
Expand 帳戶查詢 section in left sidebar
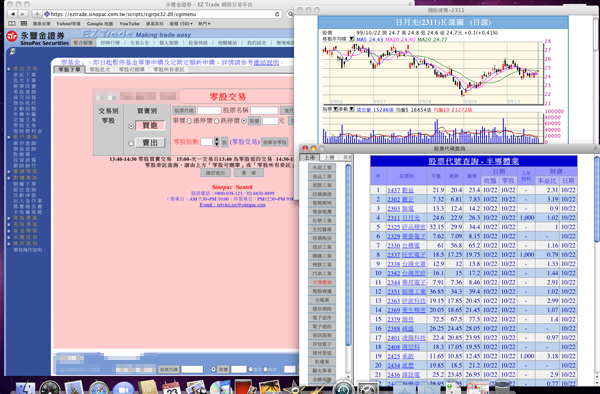[x=24, y=137]
